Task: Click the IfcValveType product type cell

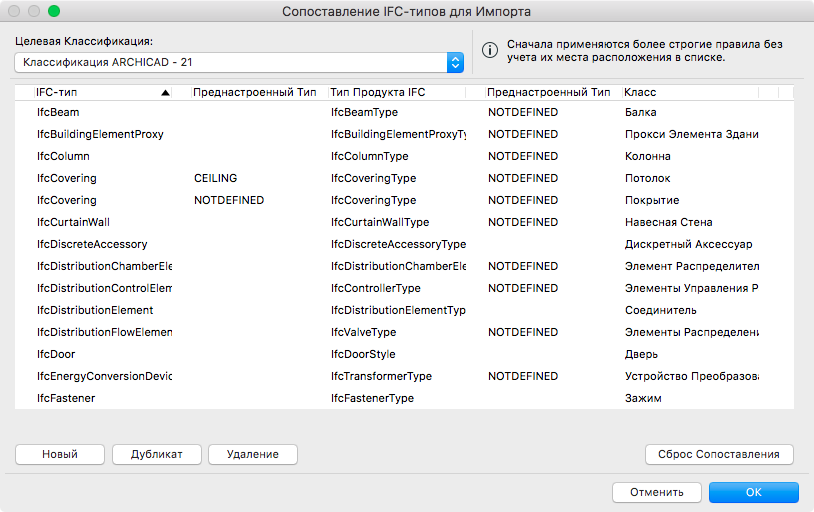Action: [364, 332]
